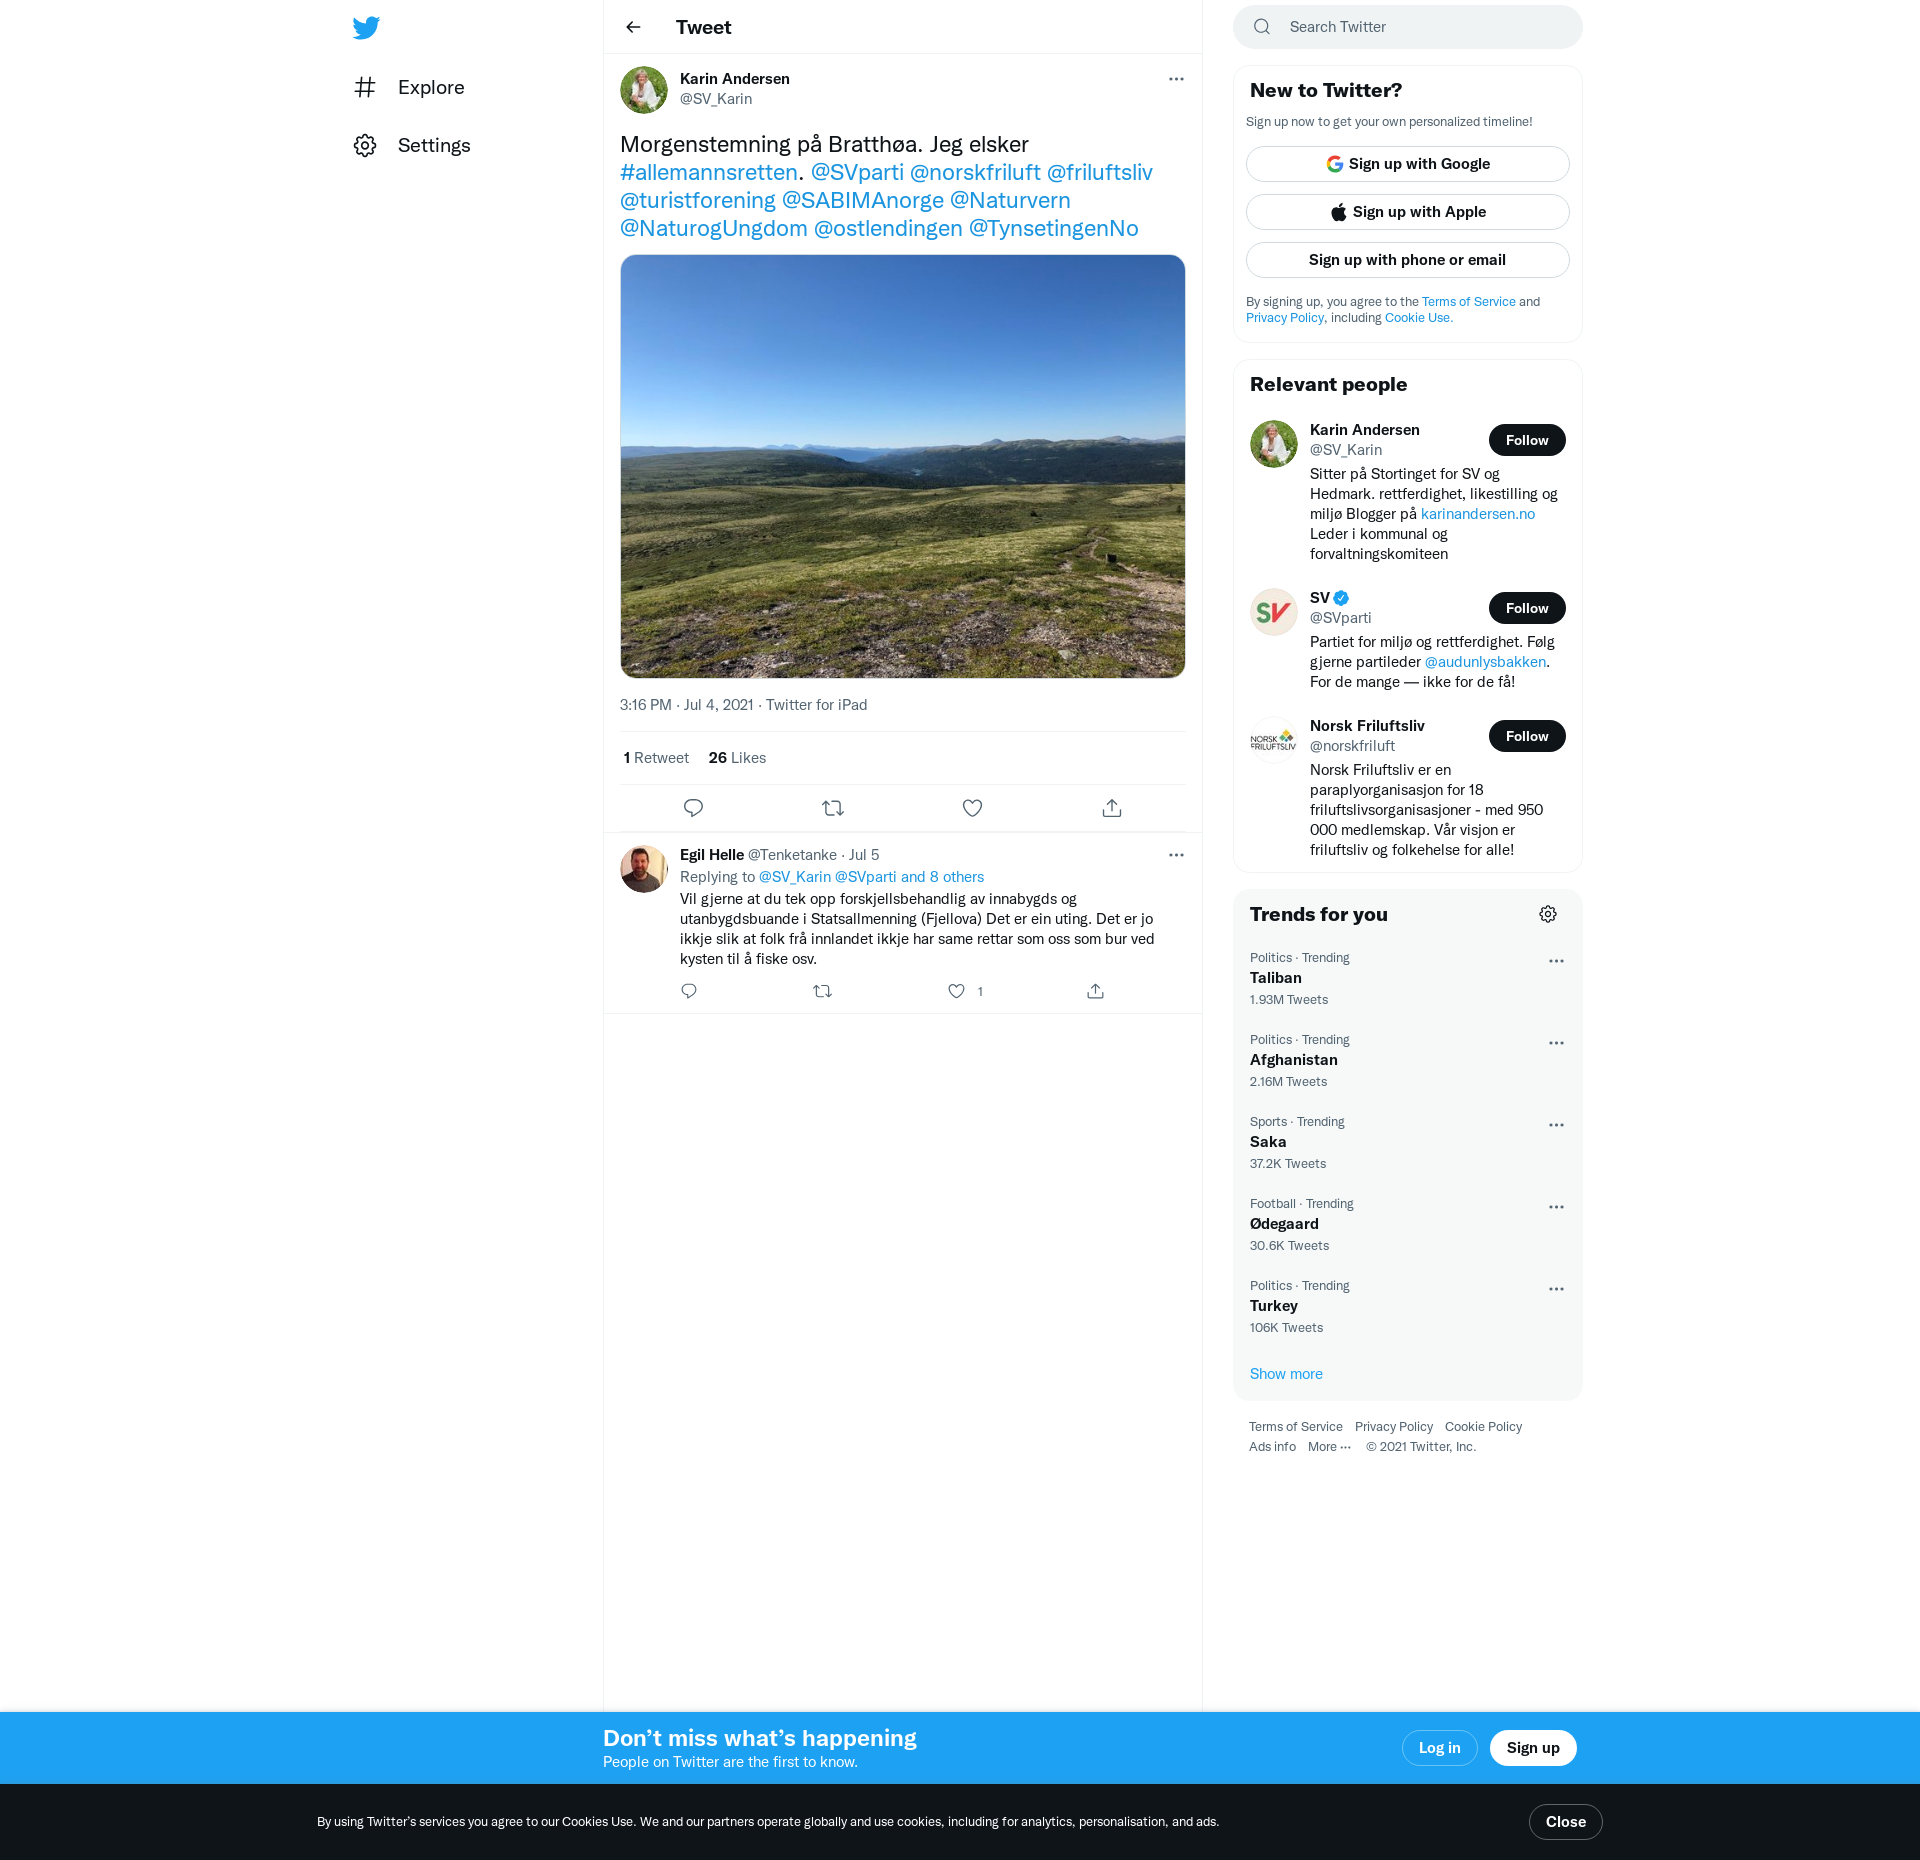Close the cookie notice
This screenshot has height=1860, width=1920.
pos(1566,1822)
